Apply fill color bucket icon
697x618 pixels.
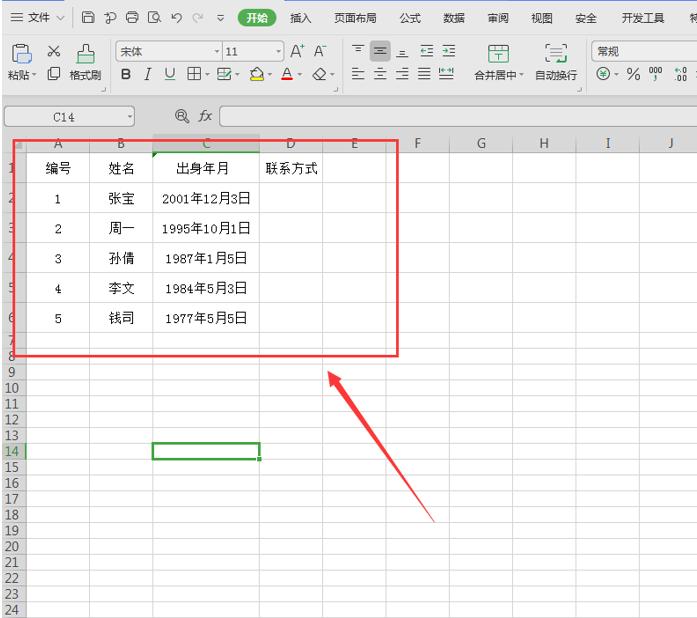click(x=257, y=74)
